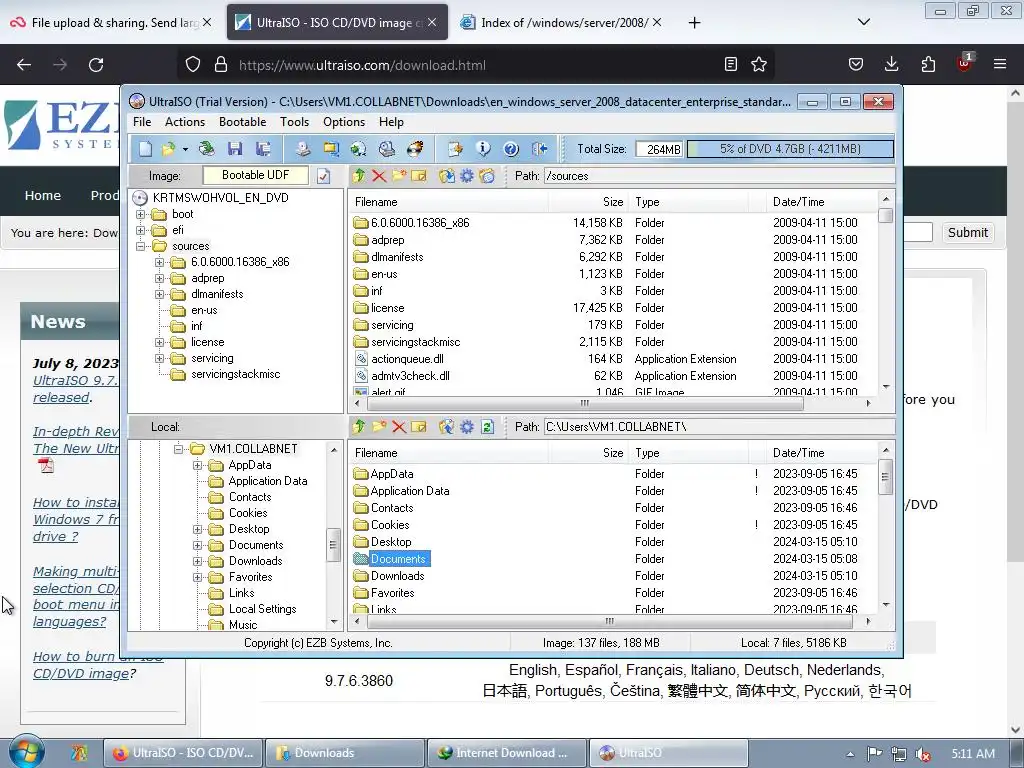Click the image Path field showing /sources
The width and height of the screenshot is (1024, 768).
click(x=719, y=176)
